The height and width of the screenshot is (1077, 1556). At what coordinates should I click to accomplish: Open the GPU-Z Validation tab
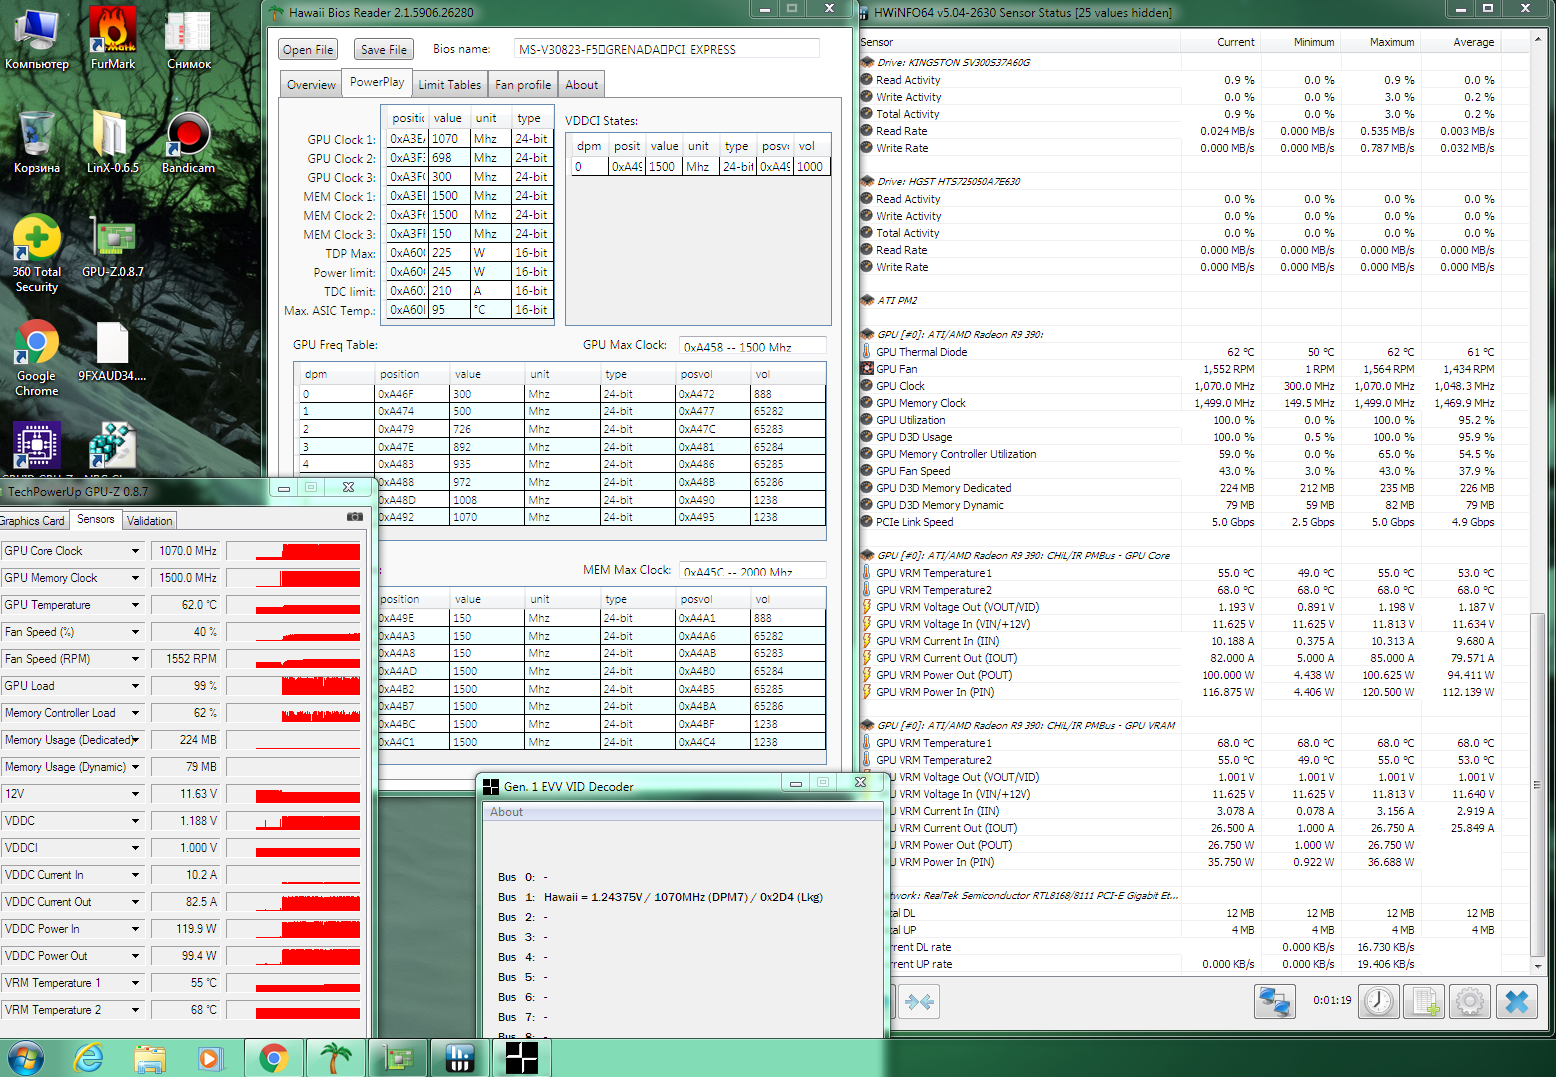[150, 521]
